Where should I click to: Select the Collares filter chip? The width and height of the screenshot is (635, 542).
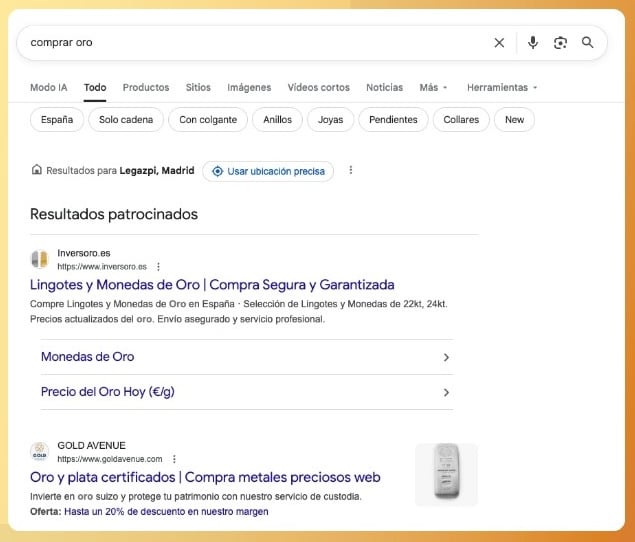point(461,119)
